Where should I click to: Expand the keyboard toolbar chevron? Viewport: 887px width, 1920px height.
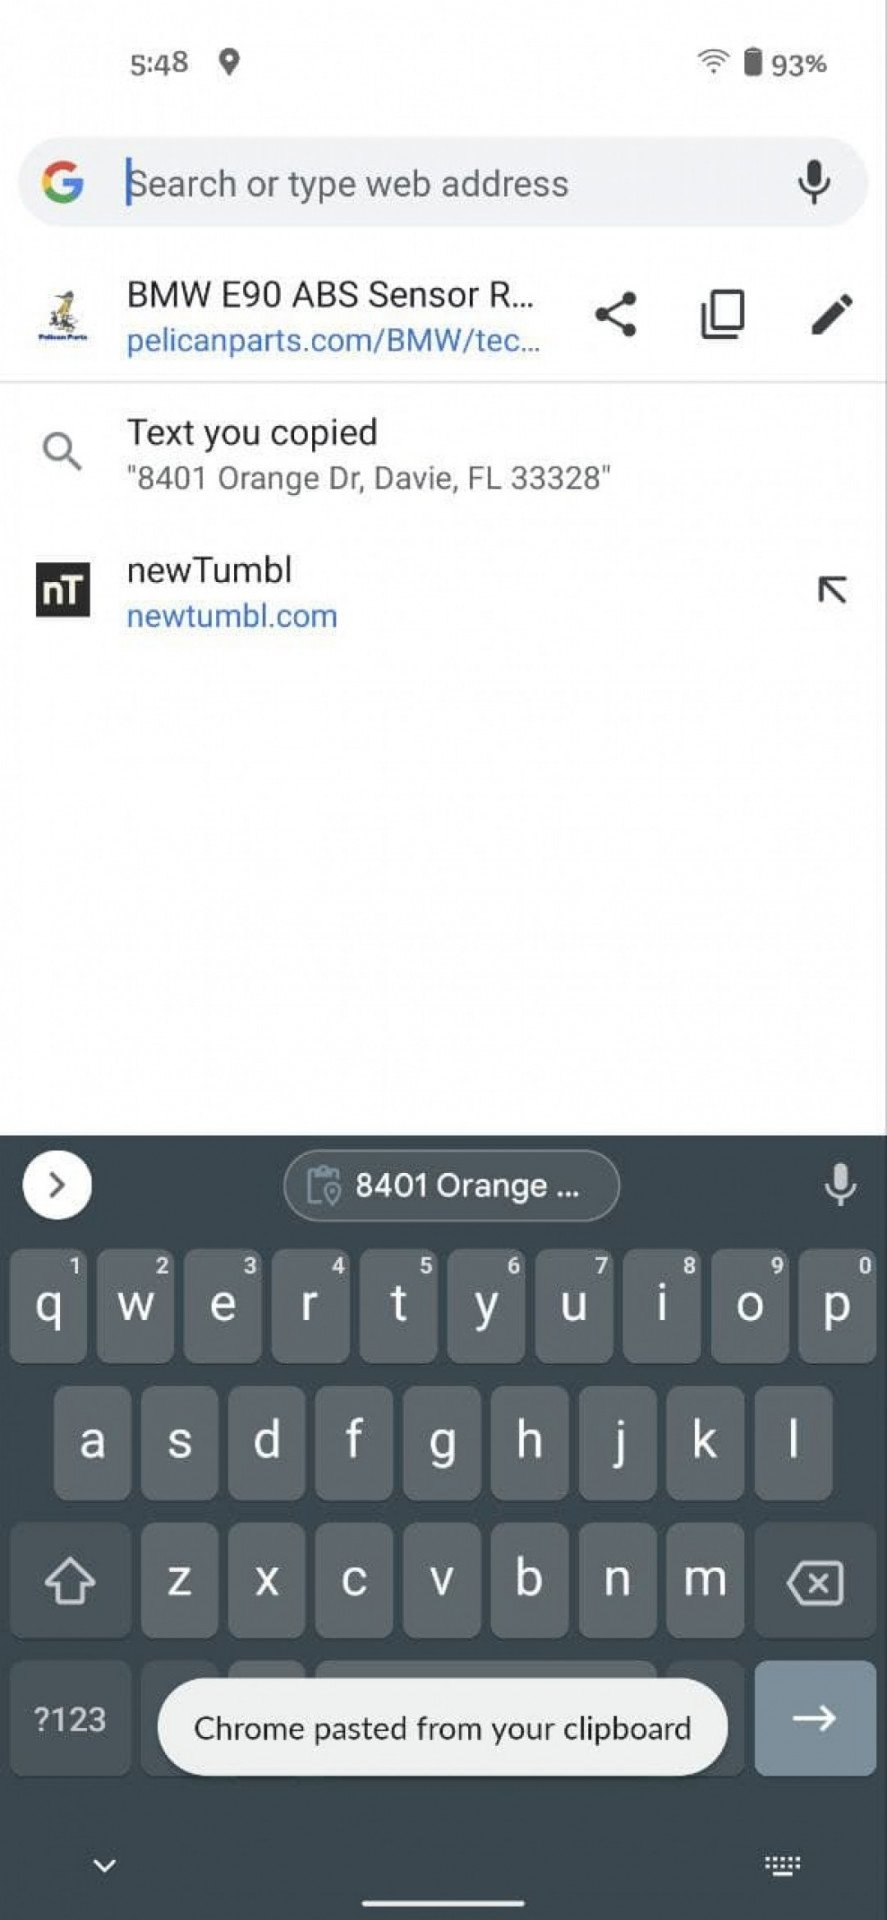coord(57,1185)
